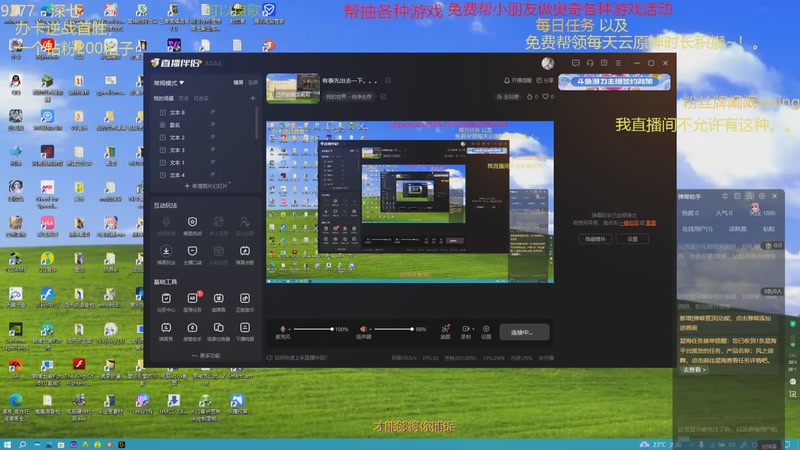800x450 pixels.
Task: Toggle visibility of 文本 1 source
Action: point(213,162)
